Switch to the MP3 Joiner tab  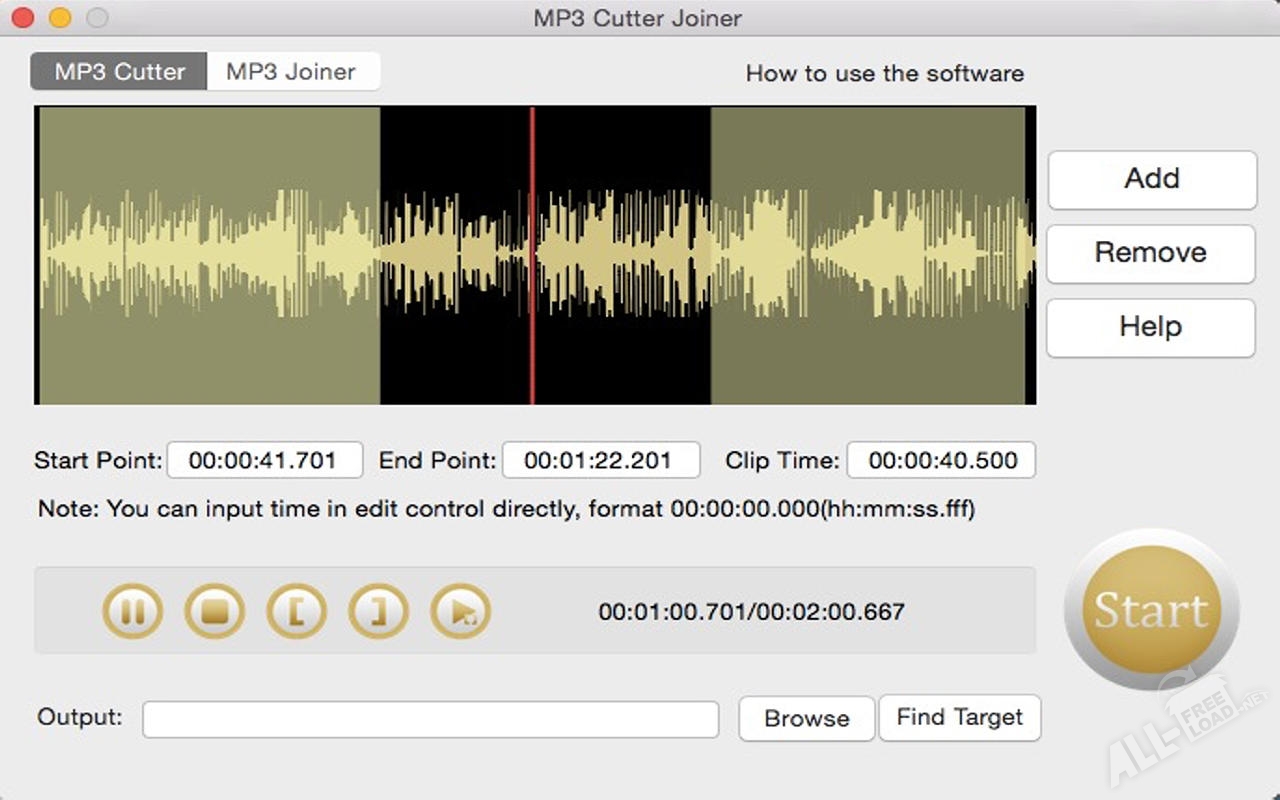tap(291, 72)
